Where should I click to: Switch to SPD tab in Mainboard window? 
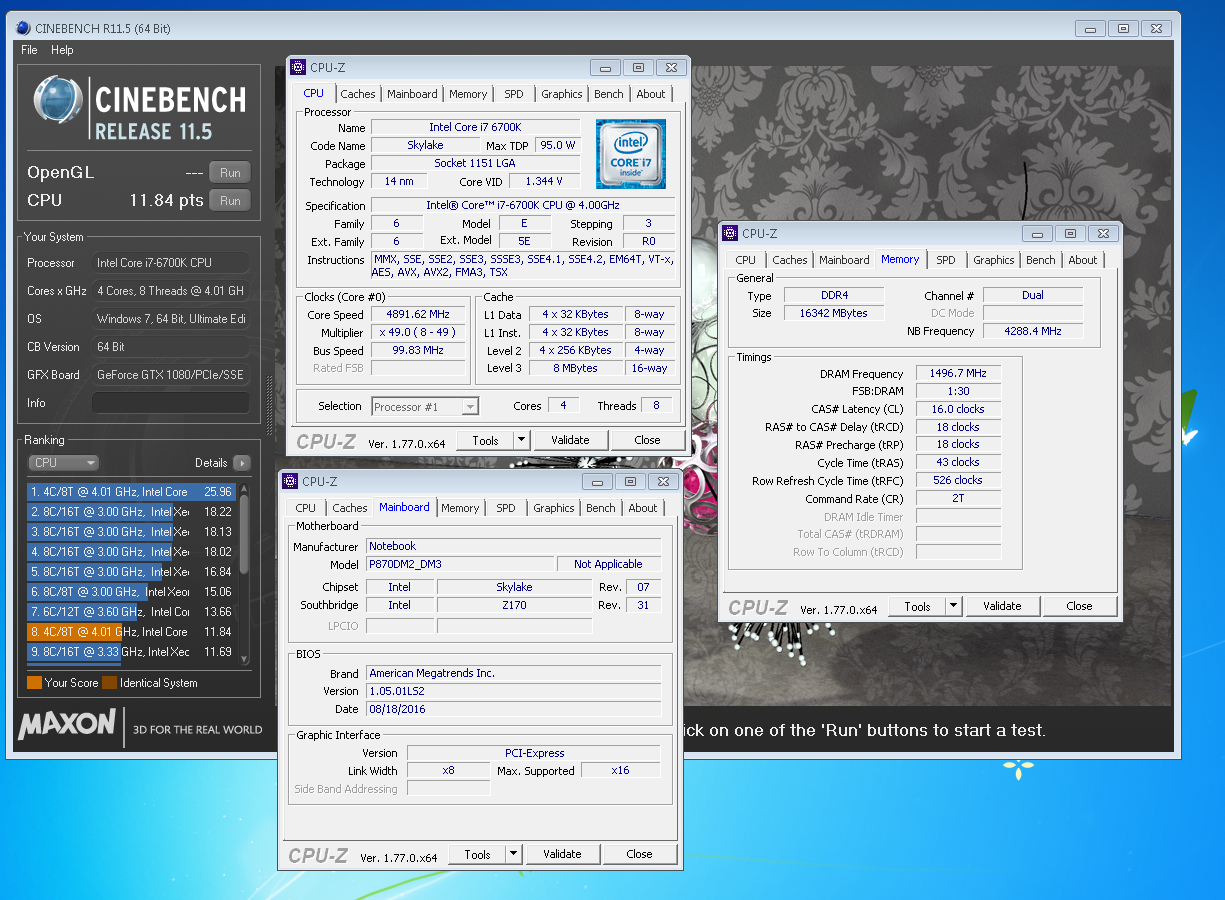click(x=506, y=508)
